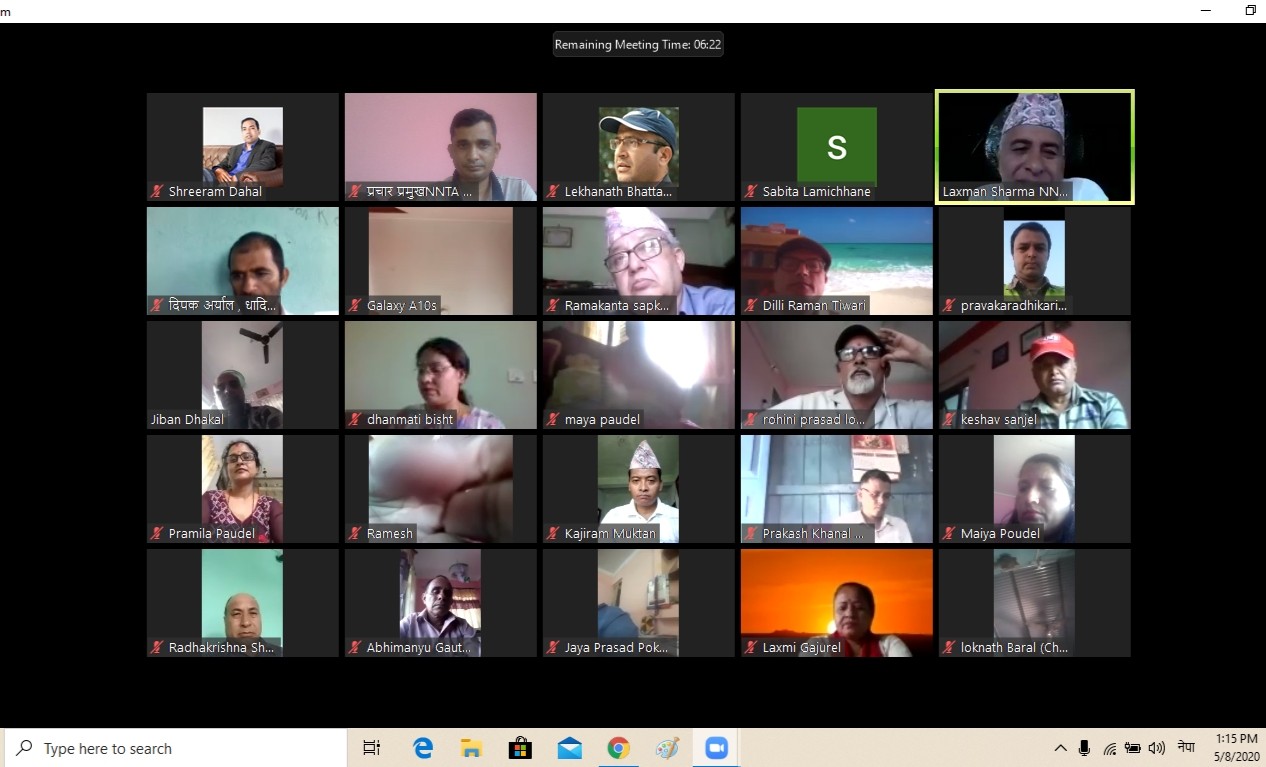1266x767 pixels.
Task: Open File Explorer from the taskbar
Action: 472,748
